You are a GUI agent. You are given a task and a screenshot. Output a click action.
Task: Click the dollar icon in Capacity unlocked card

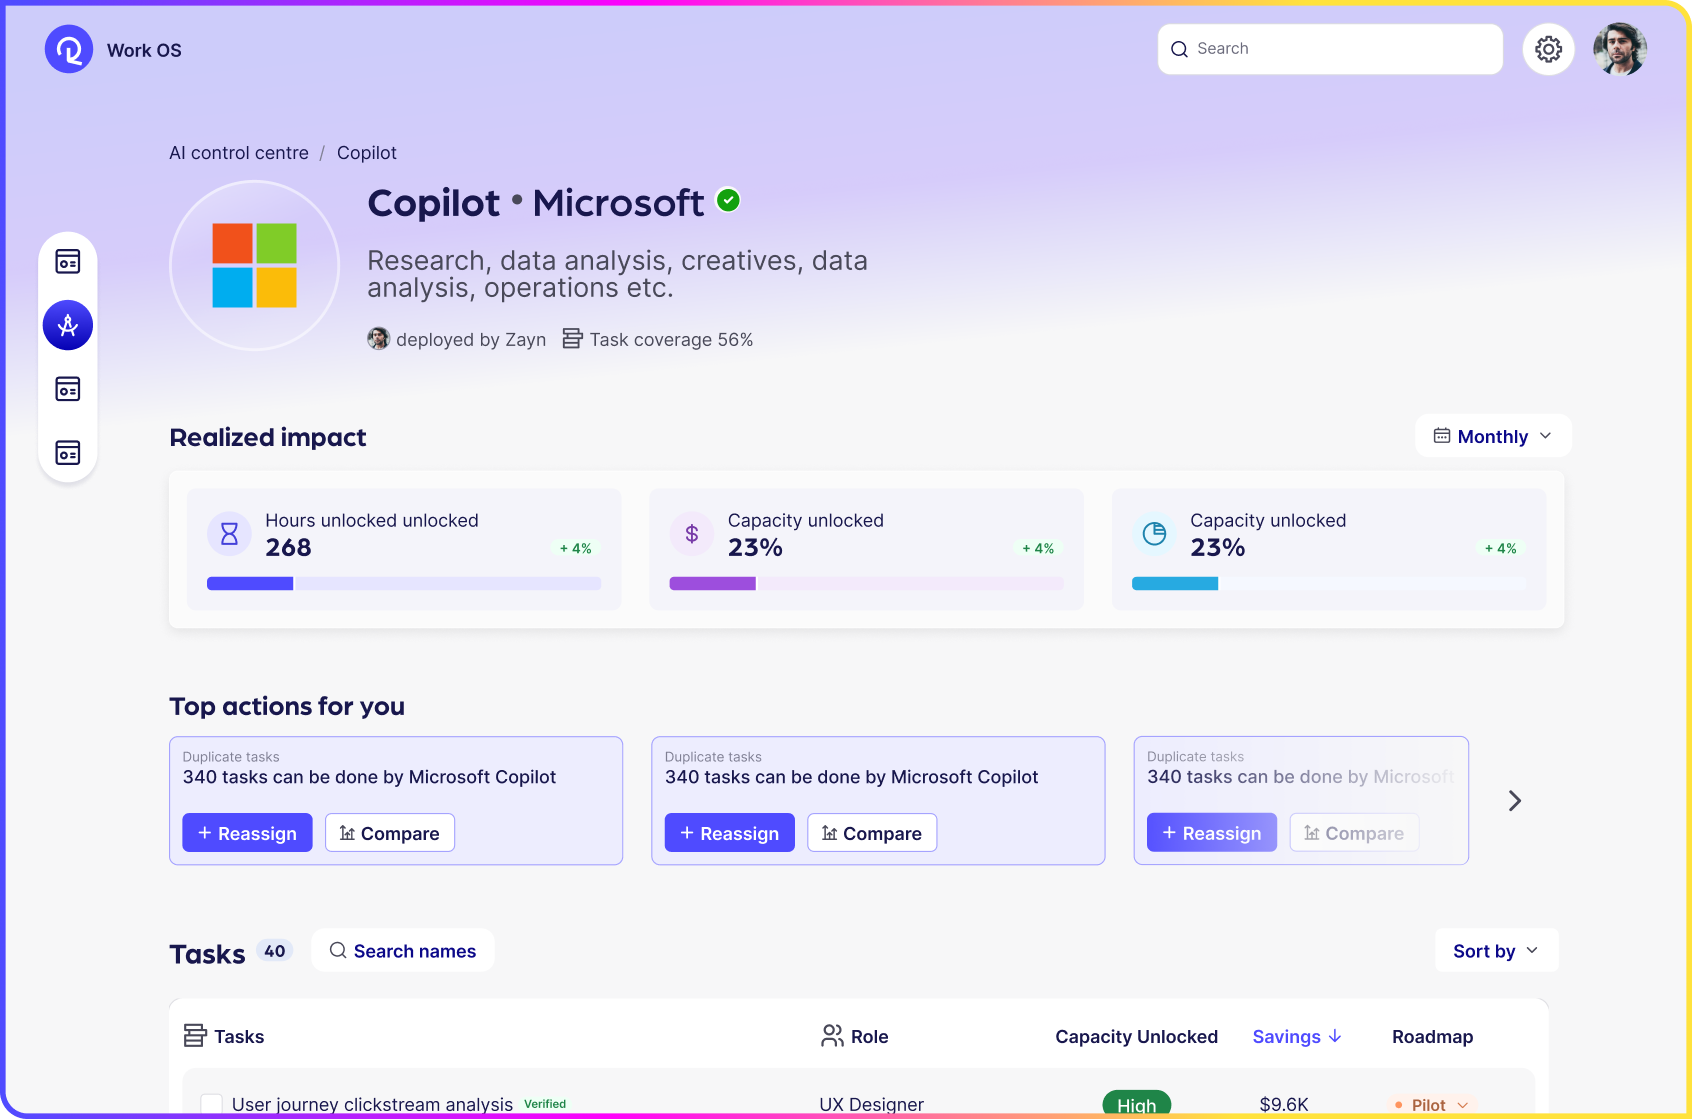[x=691, y=534]
